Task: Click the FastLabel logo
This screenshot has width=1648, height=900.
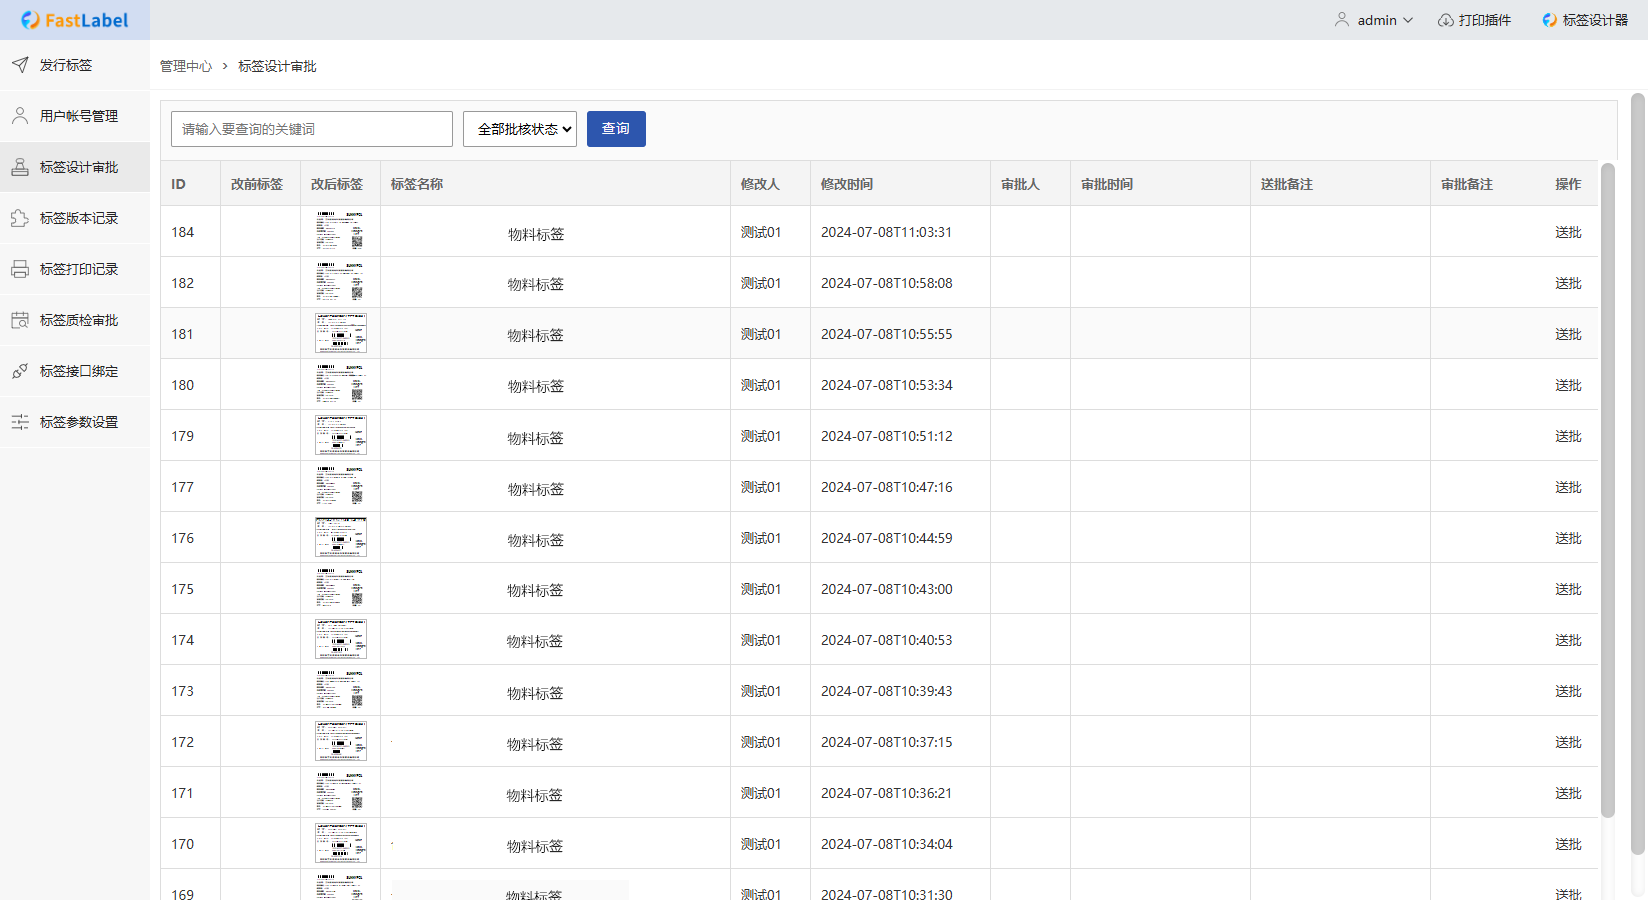Action: coord(75,20)
